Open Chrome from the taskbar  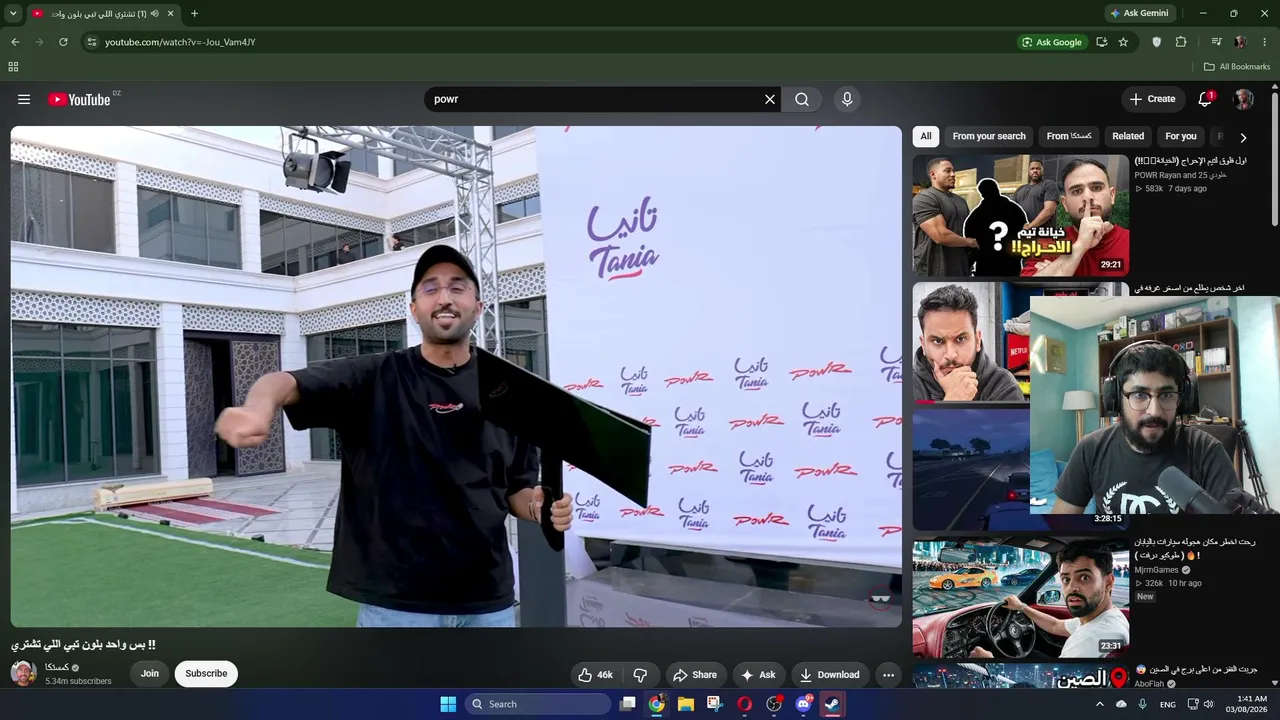pos(657,704)
